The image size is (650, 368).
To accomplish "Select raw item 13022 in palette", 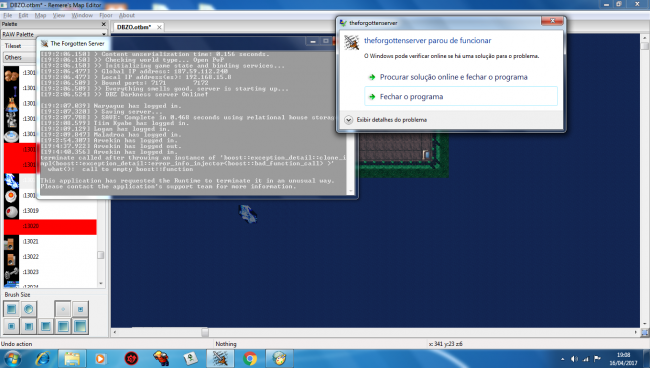I will pos(50,257).
